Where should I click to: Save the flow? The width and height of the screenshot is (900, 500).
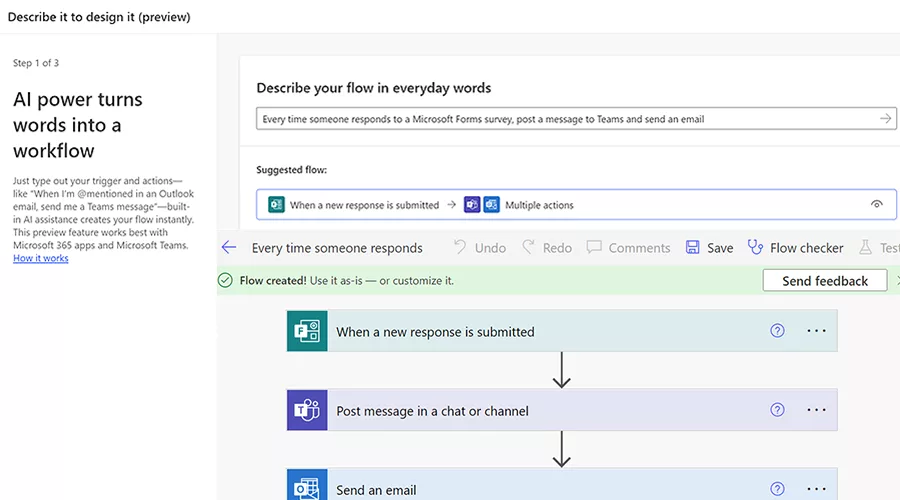[709, 247]
